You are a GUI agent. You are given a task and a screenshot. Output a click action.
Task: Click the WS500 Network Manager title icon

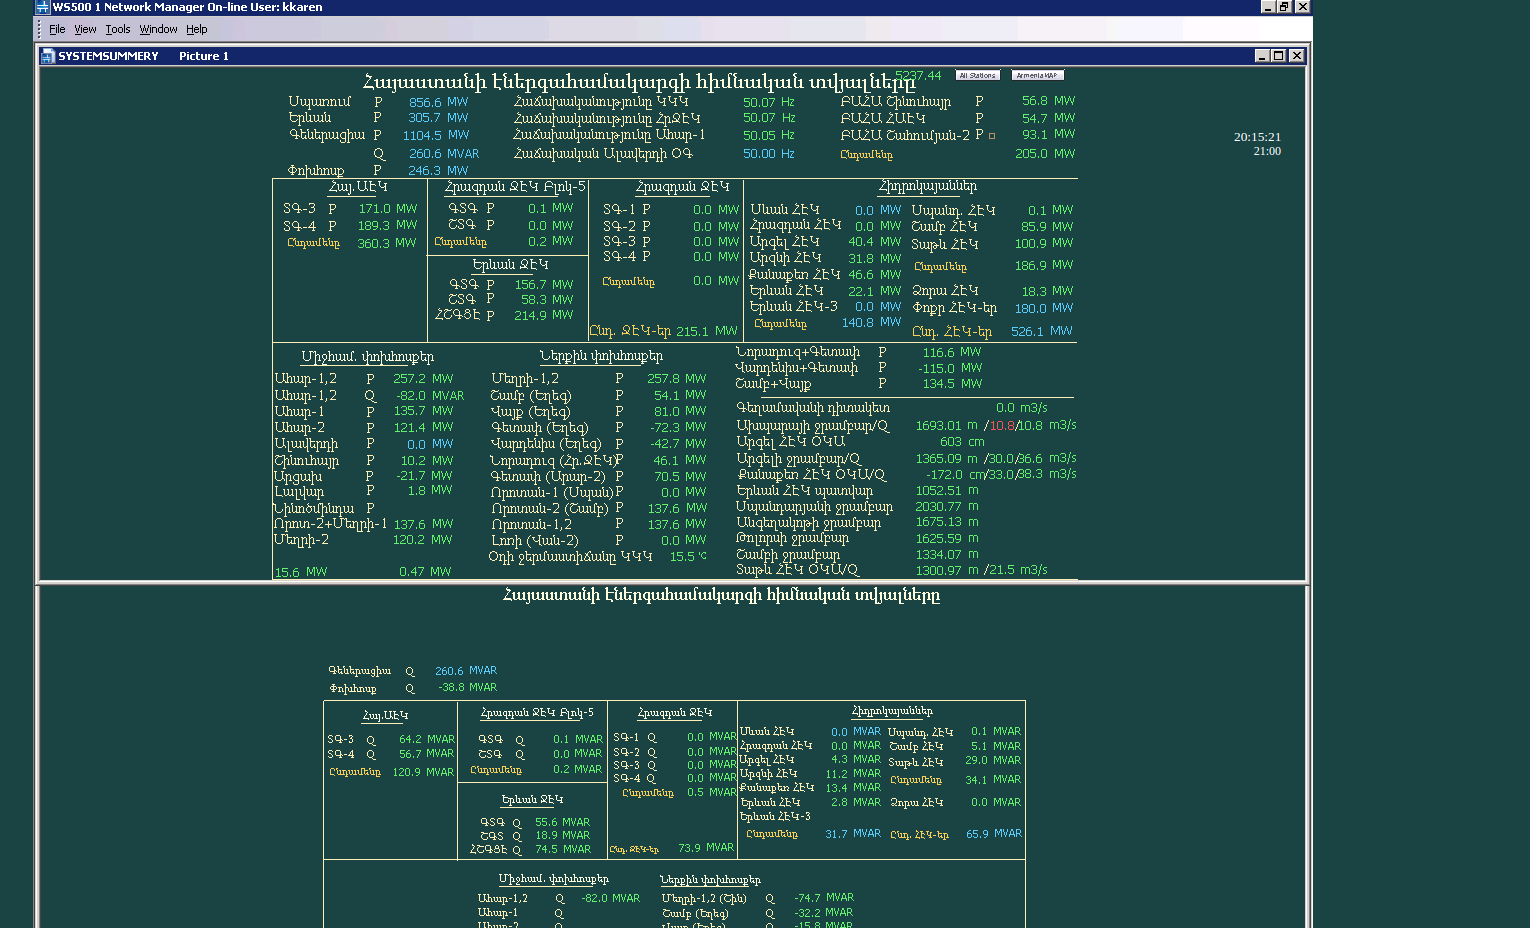[x=43, y=7]
